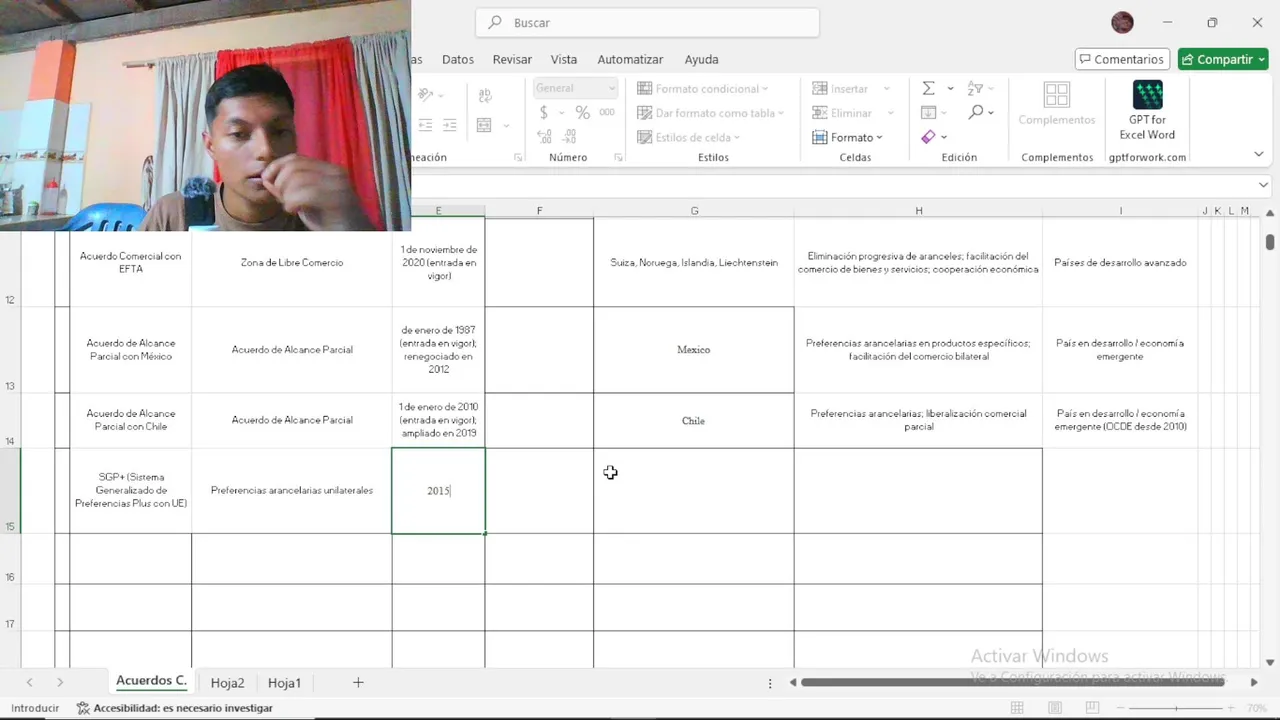Click the text orientation icon
This screenshot has width=1280, height=720.
(425, 95)
